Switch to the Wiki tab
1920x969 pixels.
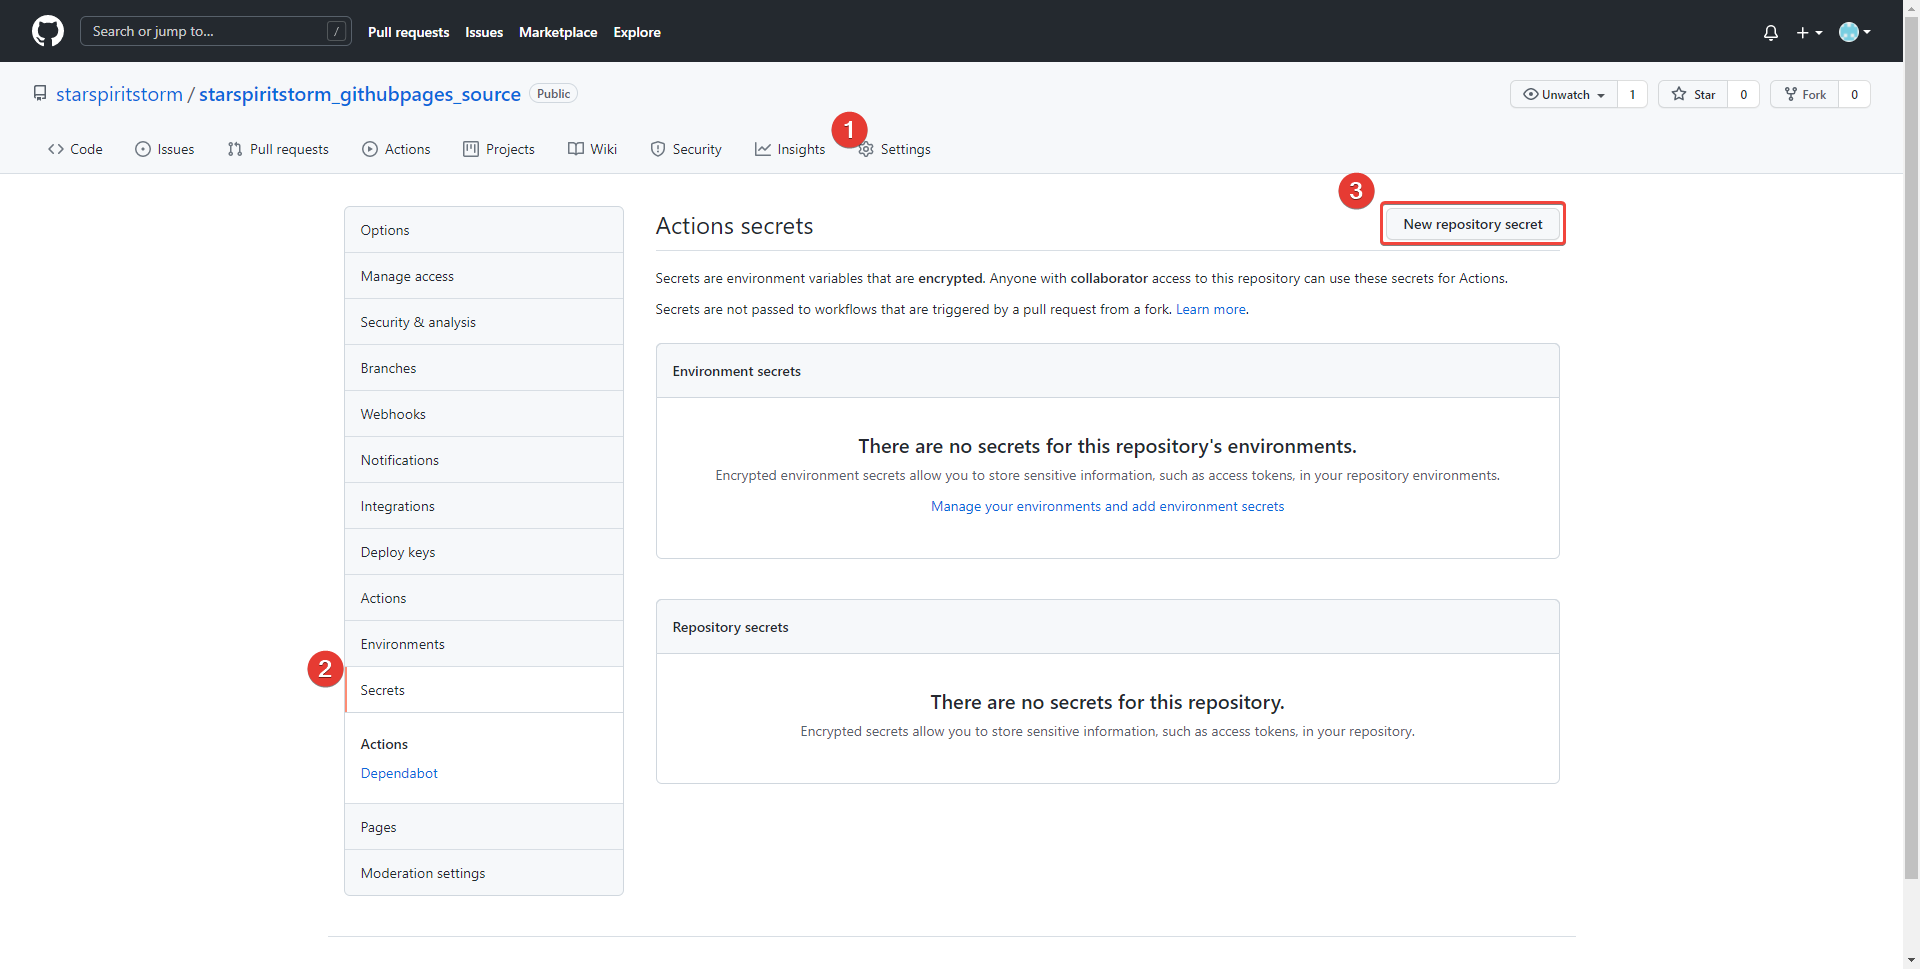[x=592, y=149]
